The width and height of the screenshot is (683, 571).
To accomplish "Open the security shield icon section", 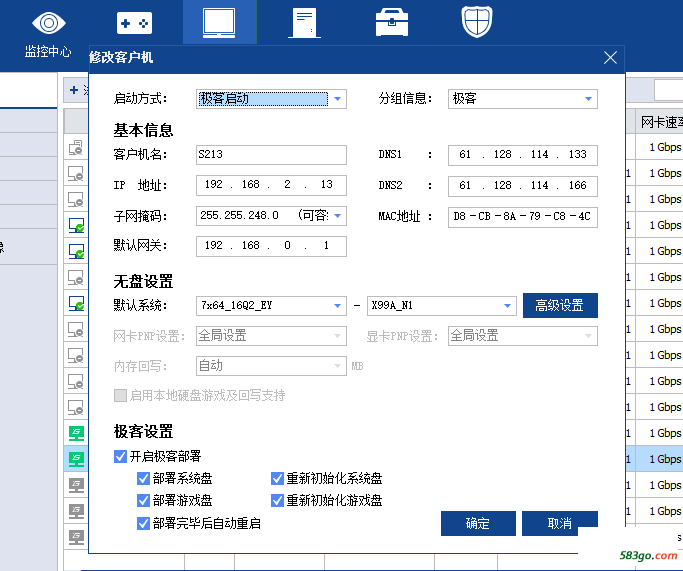I will (477, 21).
